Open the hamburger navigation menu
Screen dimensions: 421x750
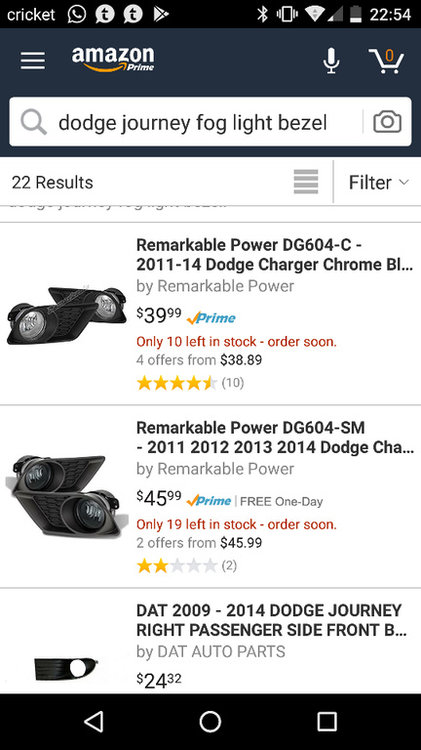click(x=33, y=61)
